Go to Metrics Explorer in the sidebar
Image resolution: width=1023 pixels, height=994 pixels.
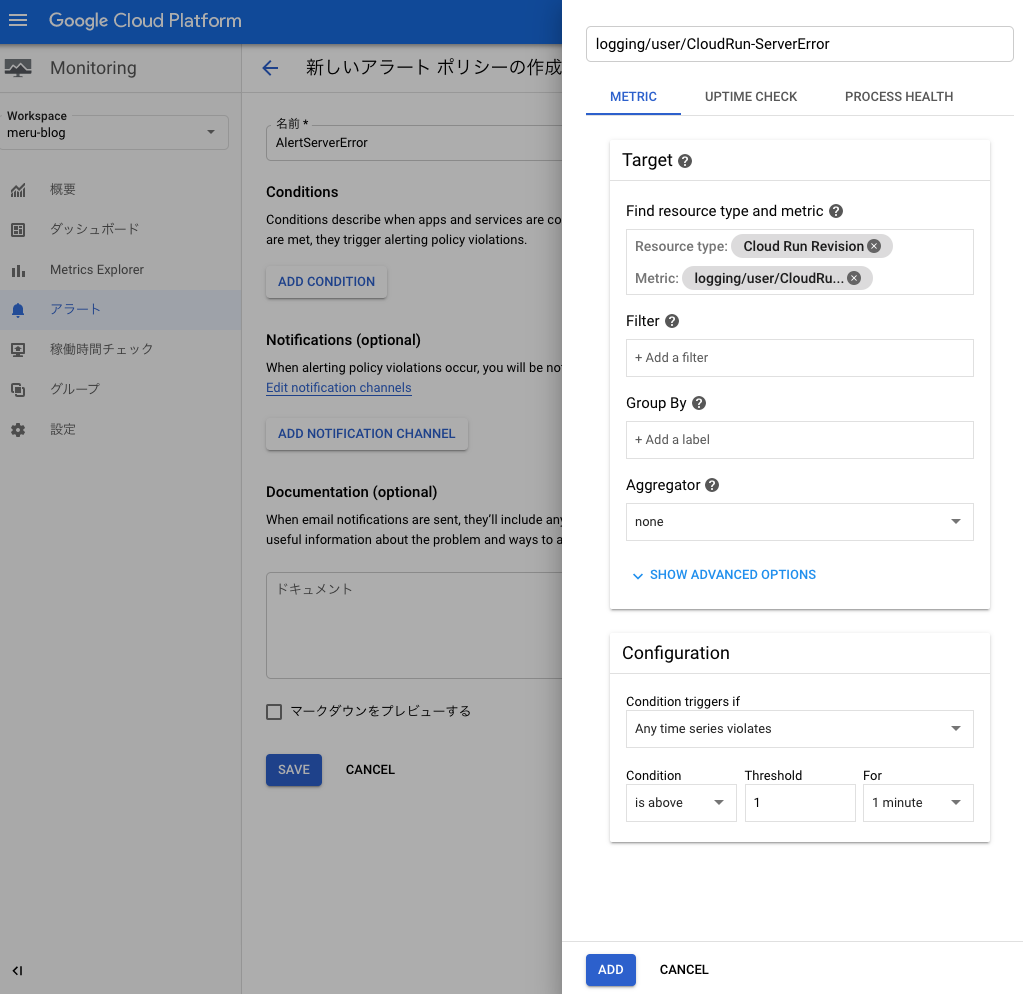coord(121,270)
